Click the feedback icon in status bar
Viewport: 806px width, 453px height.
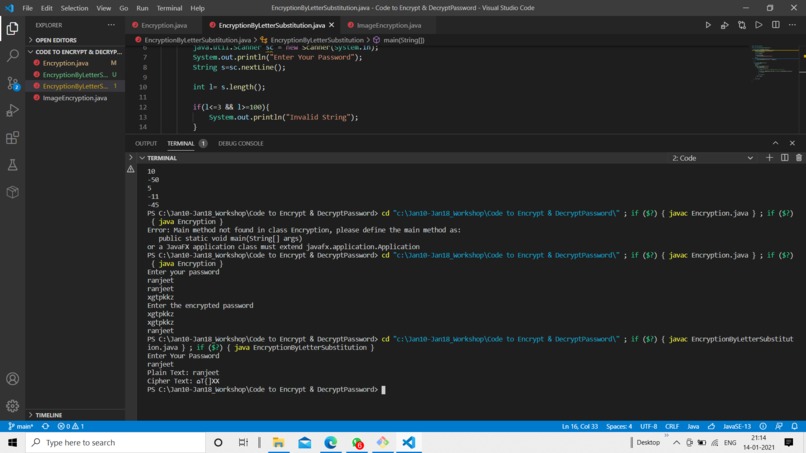point(779,426)
